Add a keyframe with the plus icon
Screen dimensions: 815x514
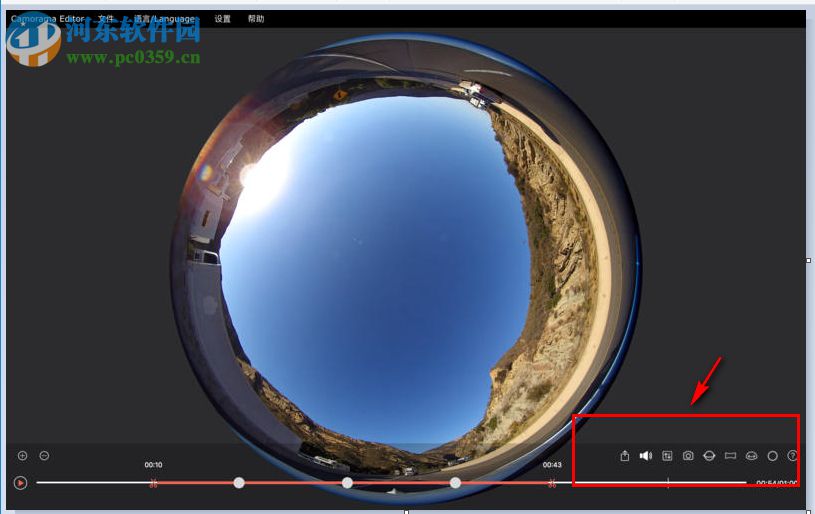22,456
